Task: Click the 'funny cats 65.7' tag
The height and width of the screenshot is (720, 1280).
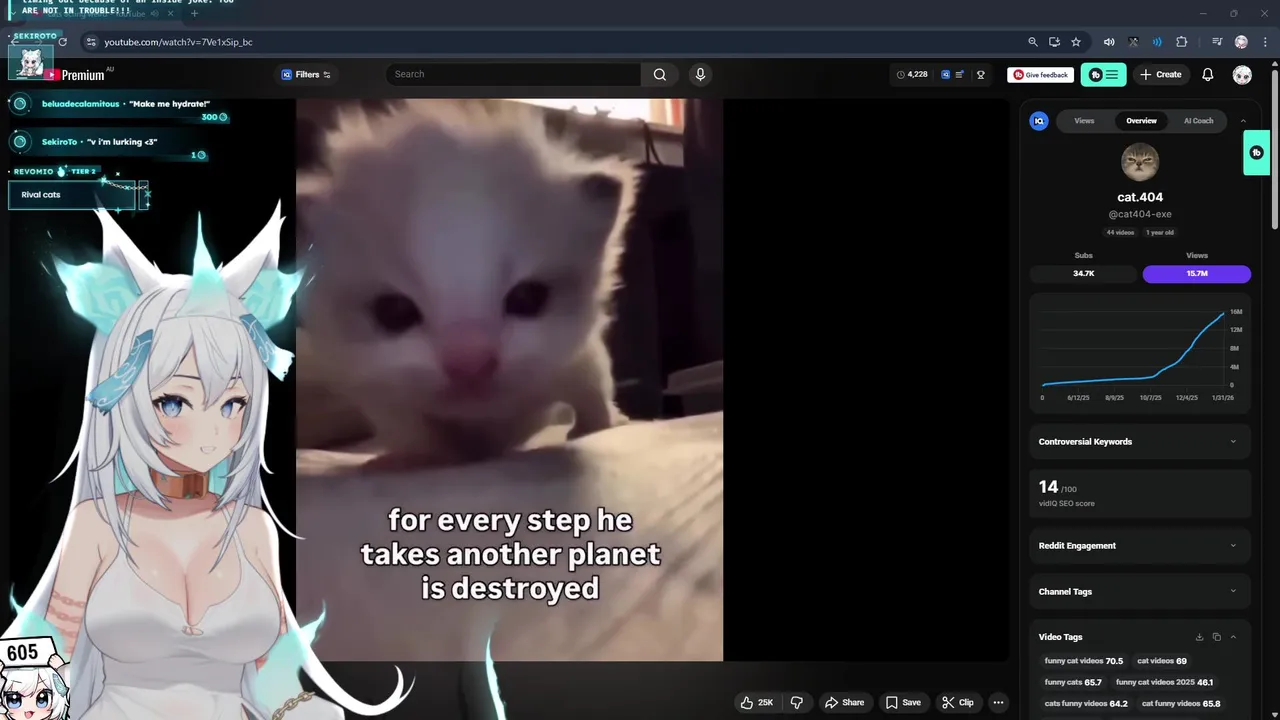Action: coord(1073,682)
